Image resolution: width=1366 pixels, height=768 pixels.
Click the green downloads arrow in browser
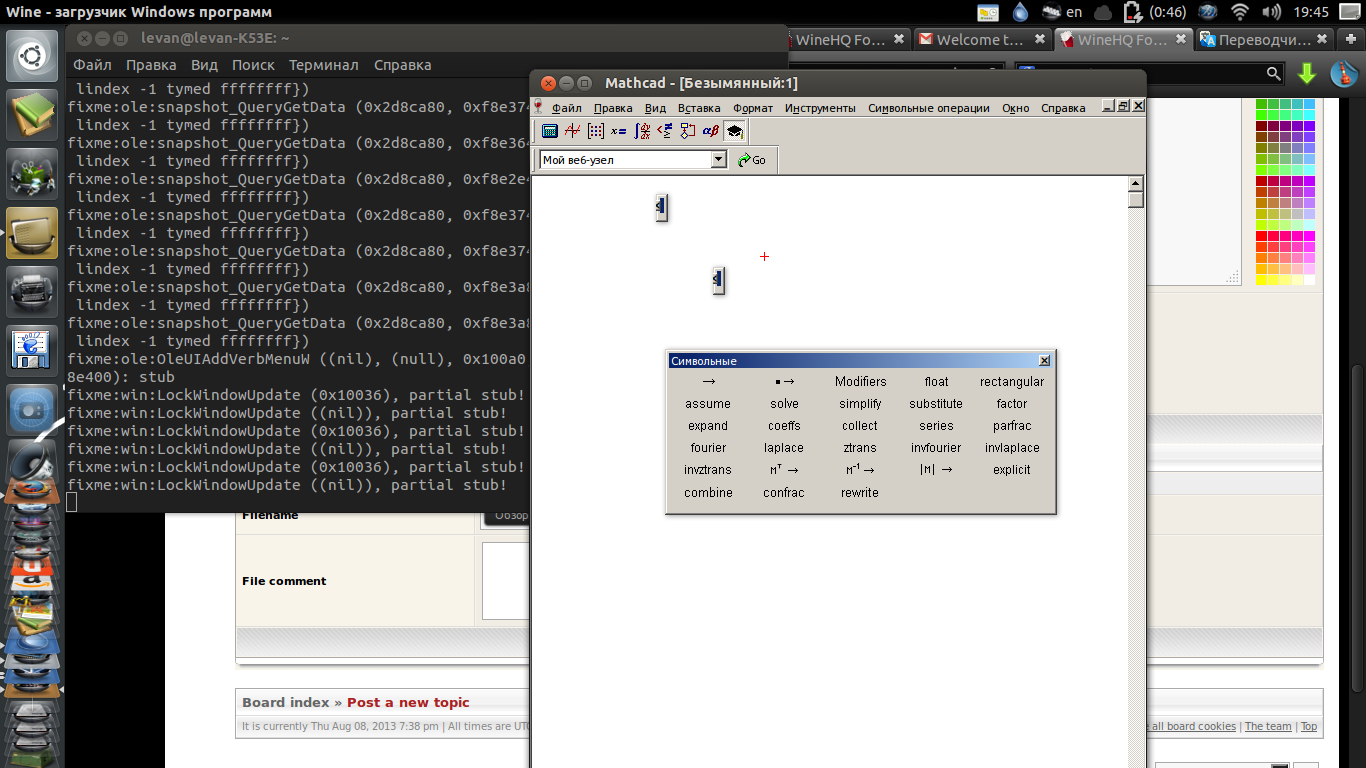[1306, 74]
